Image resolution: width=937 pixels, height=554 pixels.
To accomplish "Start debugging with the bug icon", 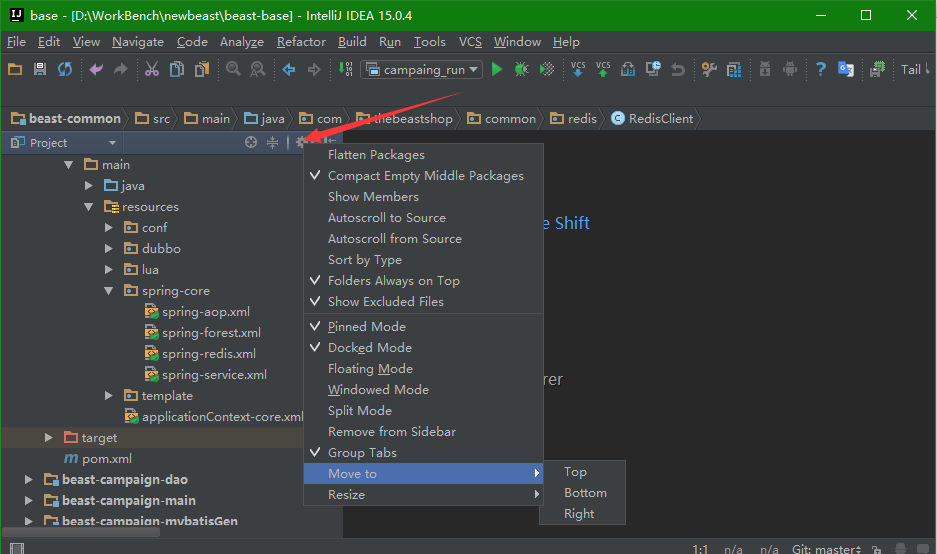I will pos(522,69).
